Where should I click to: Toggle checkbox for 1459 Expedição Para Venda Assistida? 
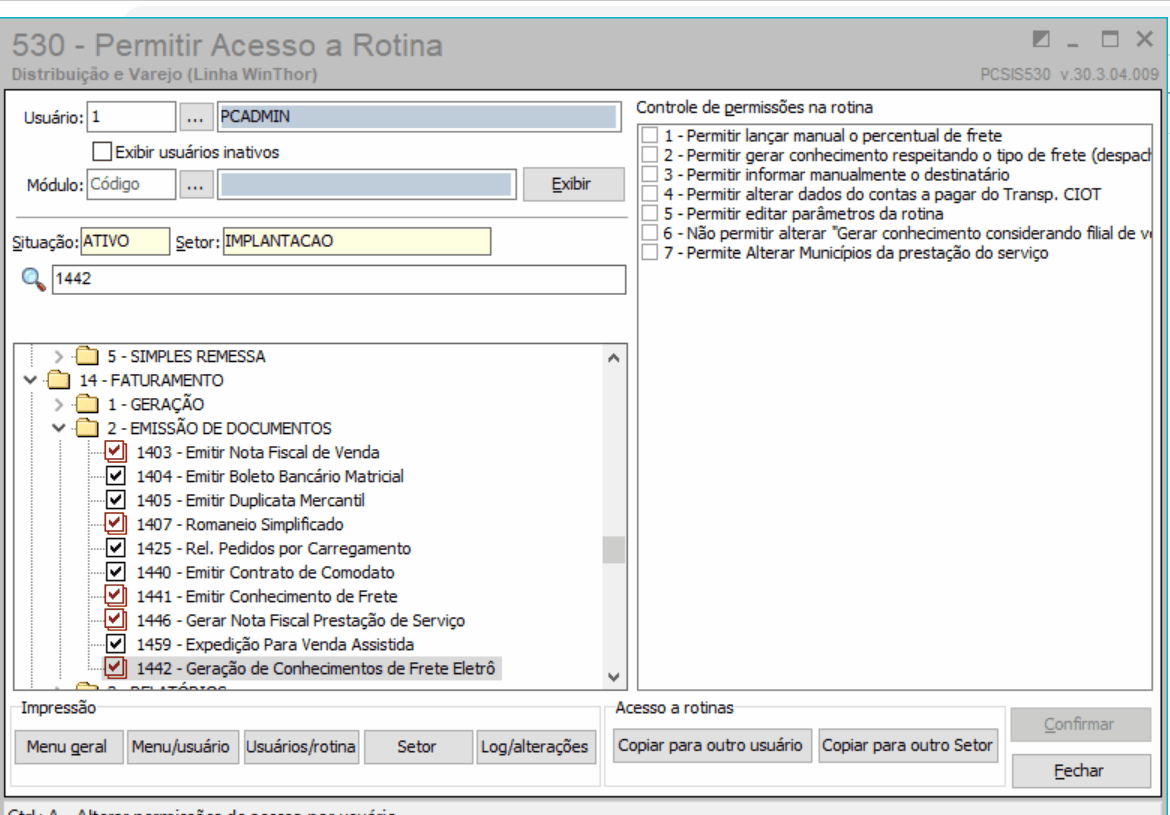(x=115, y=643)
